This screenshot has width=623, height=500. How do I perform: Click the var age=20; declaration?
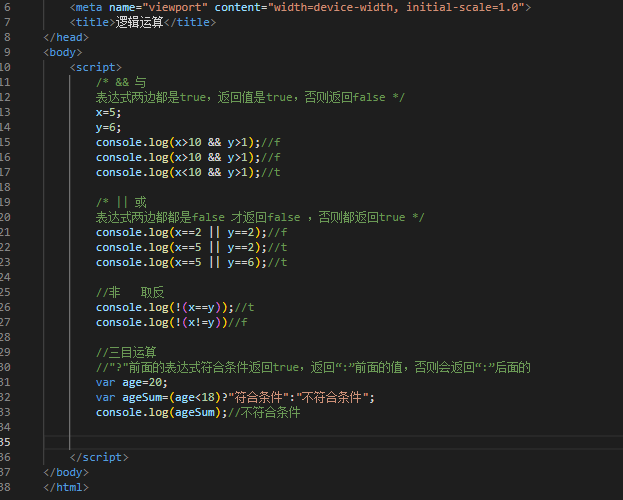point(132,382)
